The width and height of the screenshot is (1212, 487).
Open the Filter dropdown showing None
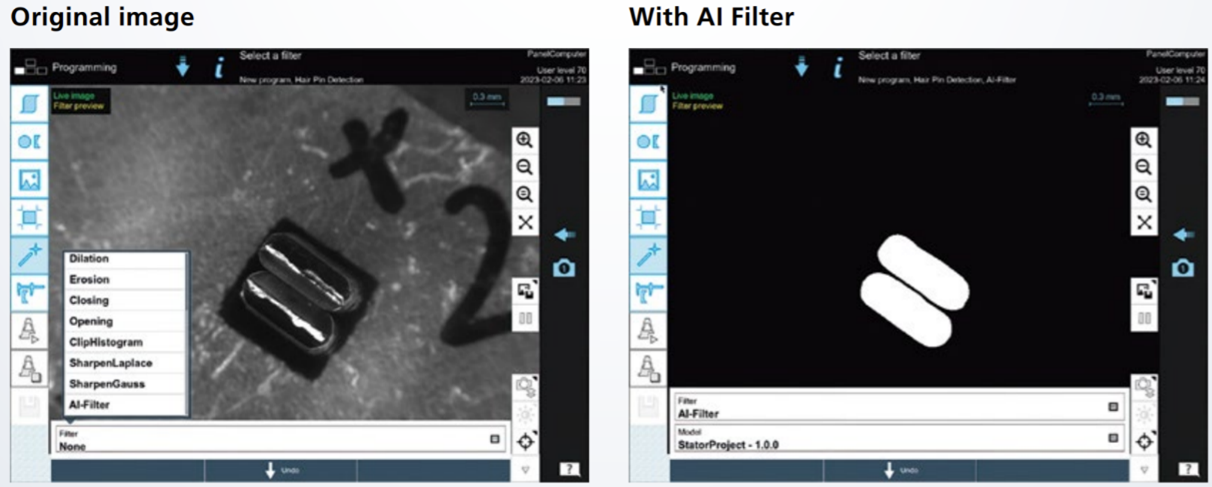pyautogui.click(x=280, y=439)
